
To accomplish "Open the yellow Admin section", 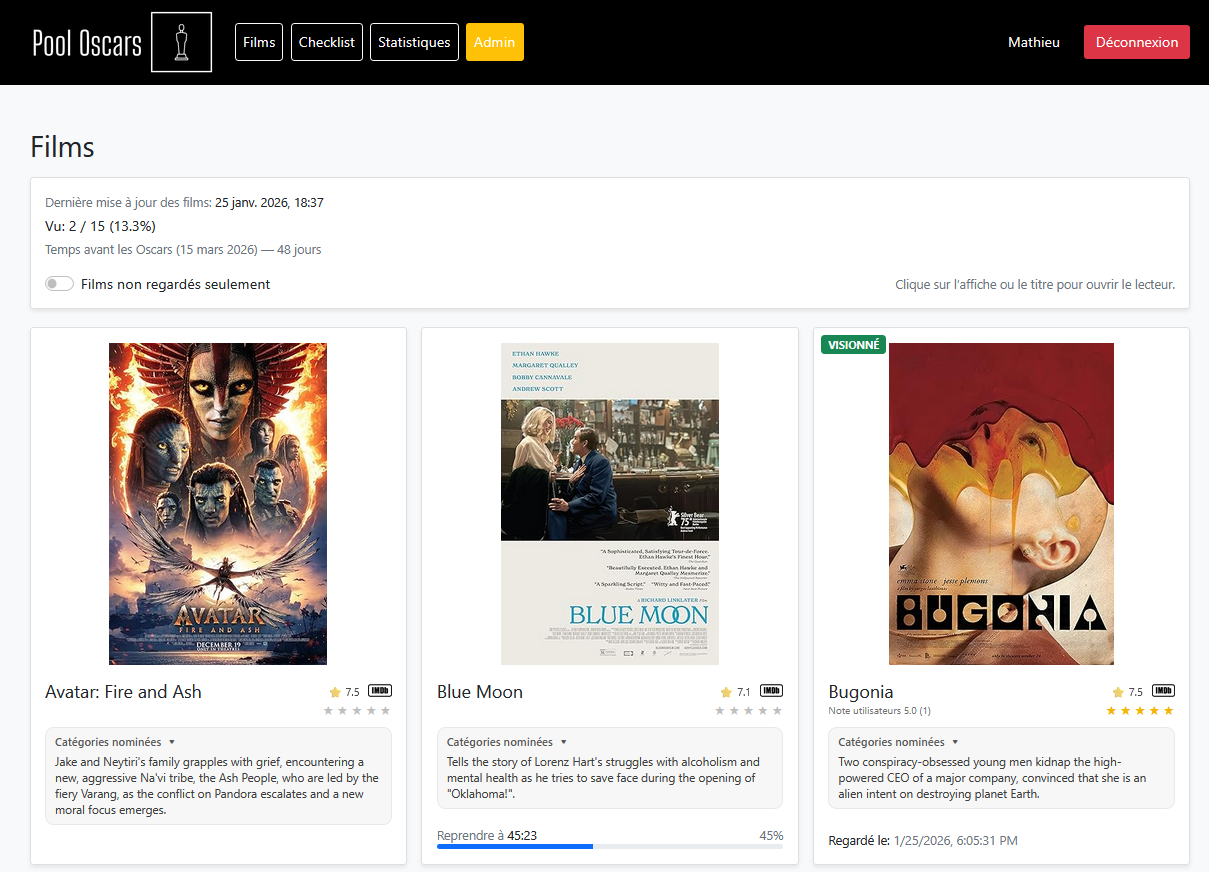I will (x=495, y=42).
